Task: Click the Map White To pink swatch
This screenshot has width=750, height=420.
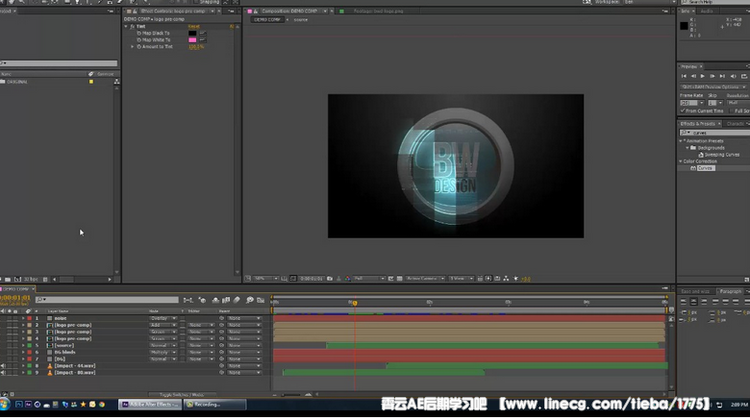Action: pyautogui.click(x=192, y=39)
